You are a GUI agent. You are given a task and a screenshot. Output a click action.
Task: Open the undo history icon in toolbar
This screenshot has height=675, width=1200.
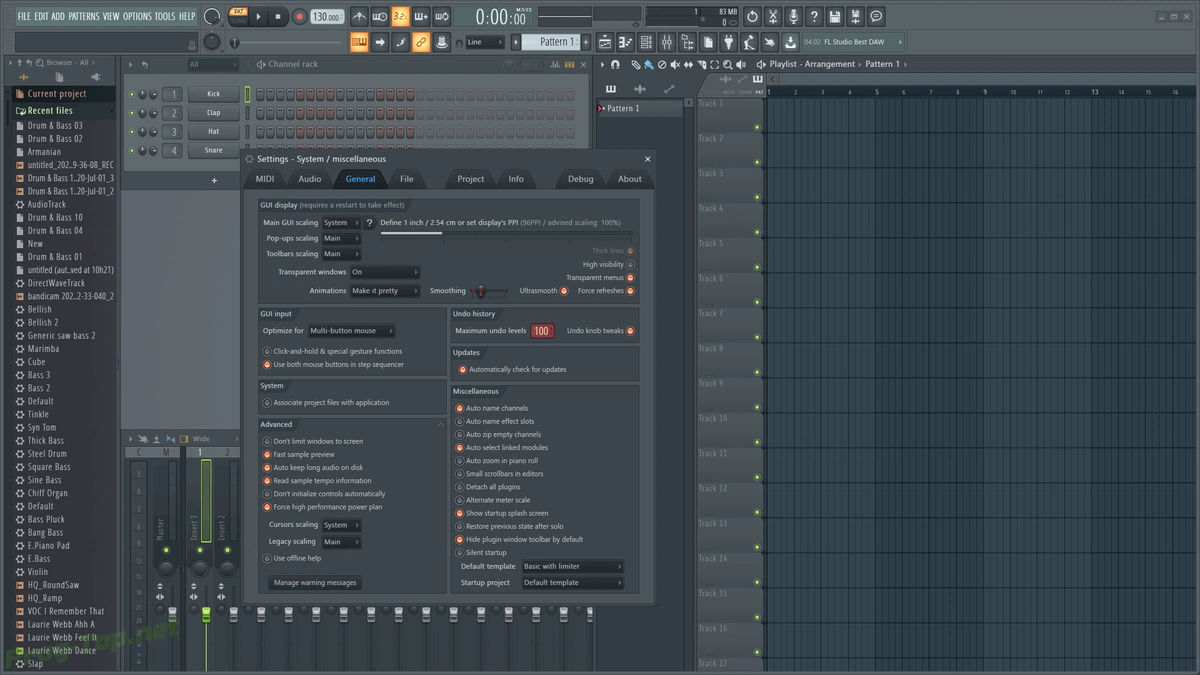click(x=752, y=17)
